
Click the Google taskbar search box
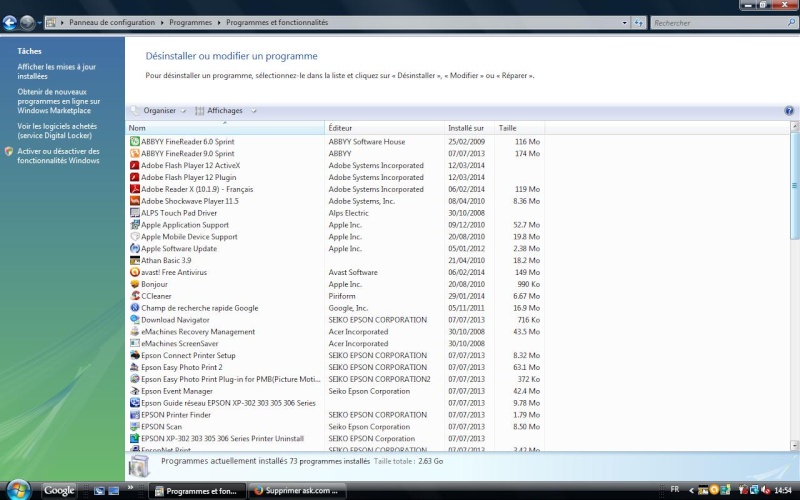(59, 490)
